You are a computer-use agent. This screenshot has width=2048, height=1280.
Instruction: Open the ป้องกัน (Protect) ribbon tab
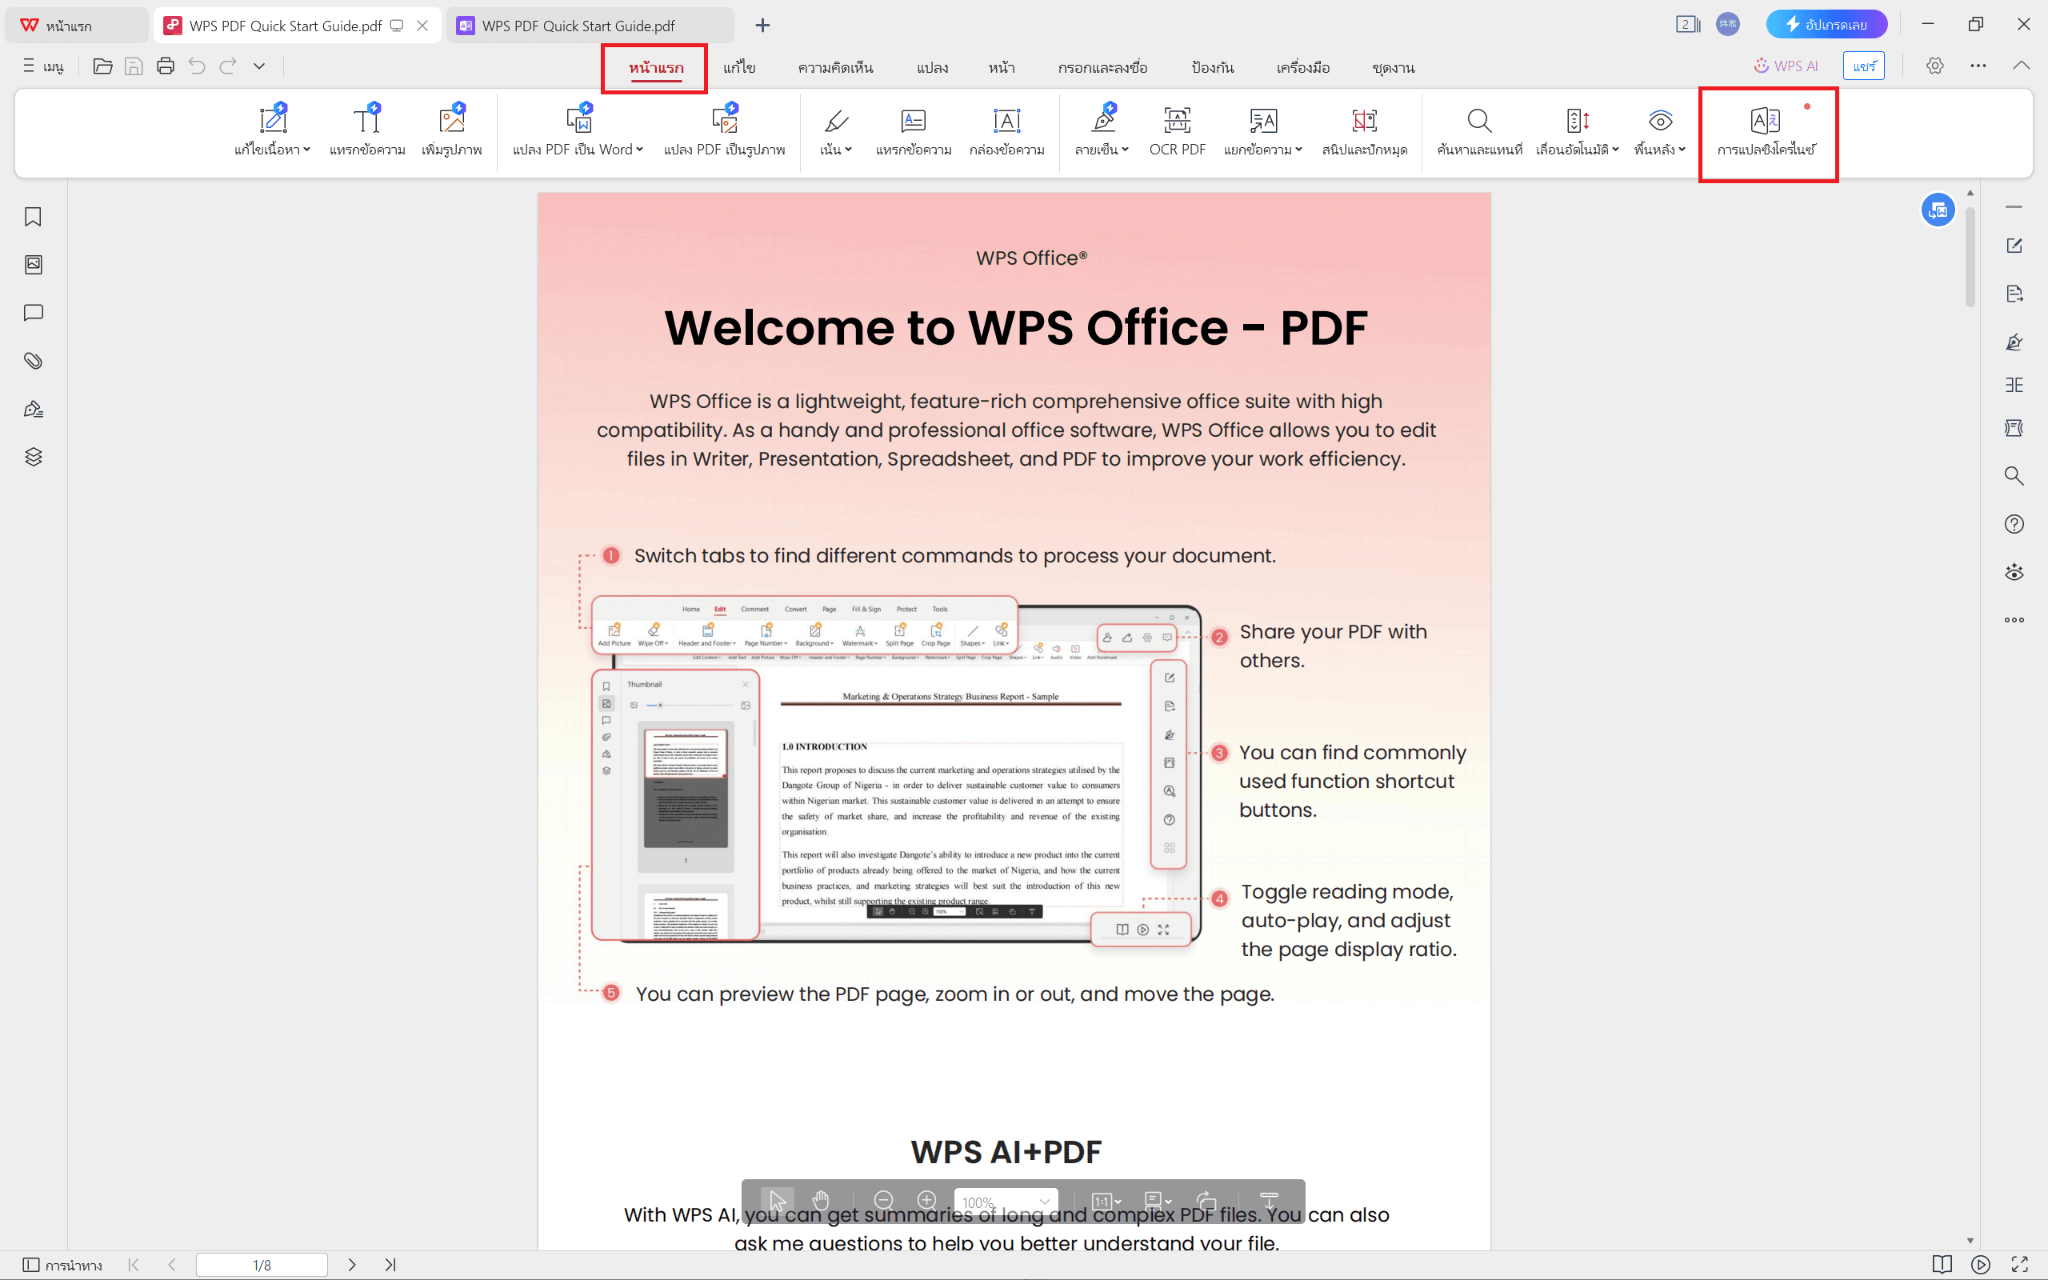1212,68
